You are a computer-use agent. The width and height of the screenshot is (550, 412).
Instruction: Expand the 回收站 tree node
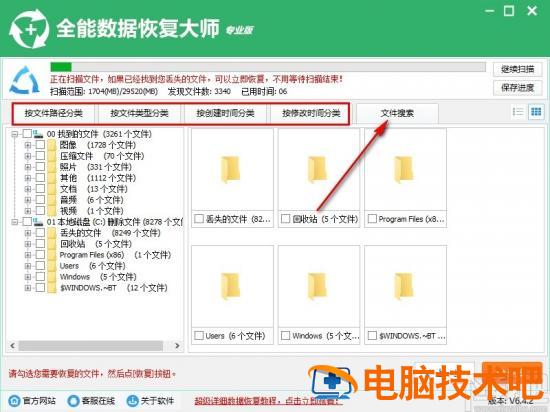(28, 244)
